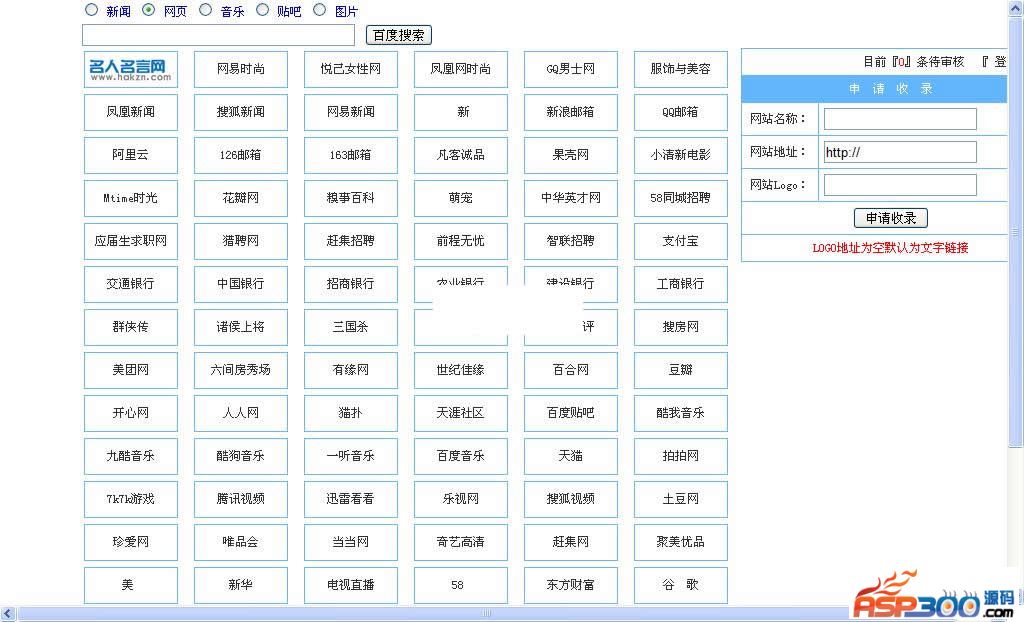Click the horizontal scrollbar left arrow
Viewport: 1024px width, 622px height.
7,614
